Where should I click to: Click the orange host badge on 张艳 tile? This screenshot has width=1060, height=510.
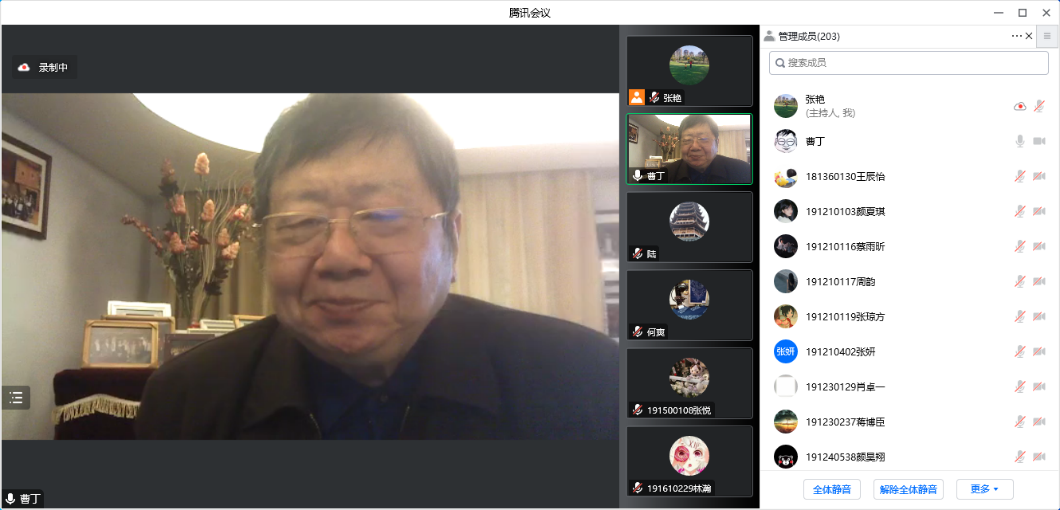coord(637,97)
